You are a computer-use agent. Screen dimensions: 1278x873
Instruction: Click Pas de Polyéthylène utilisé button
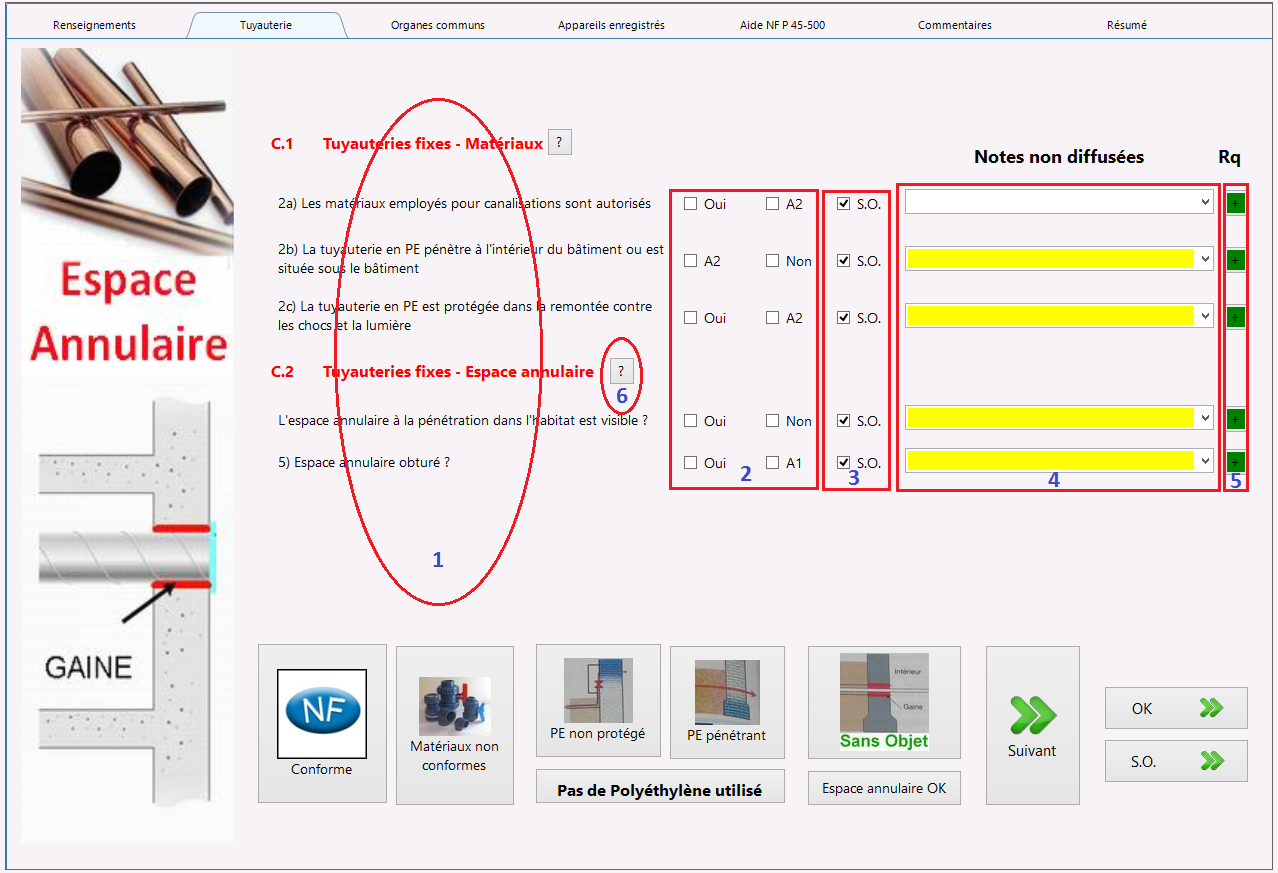(660, 790)
